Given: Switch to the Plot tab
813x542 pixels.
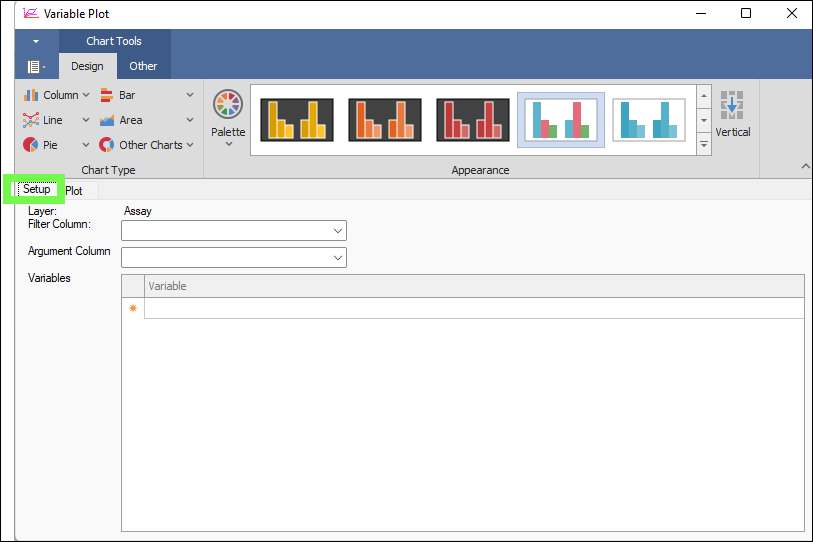Looking at the screenshot, I should click(74, 190).
